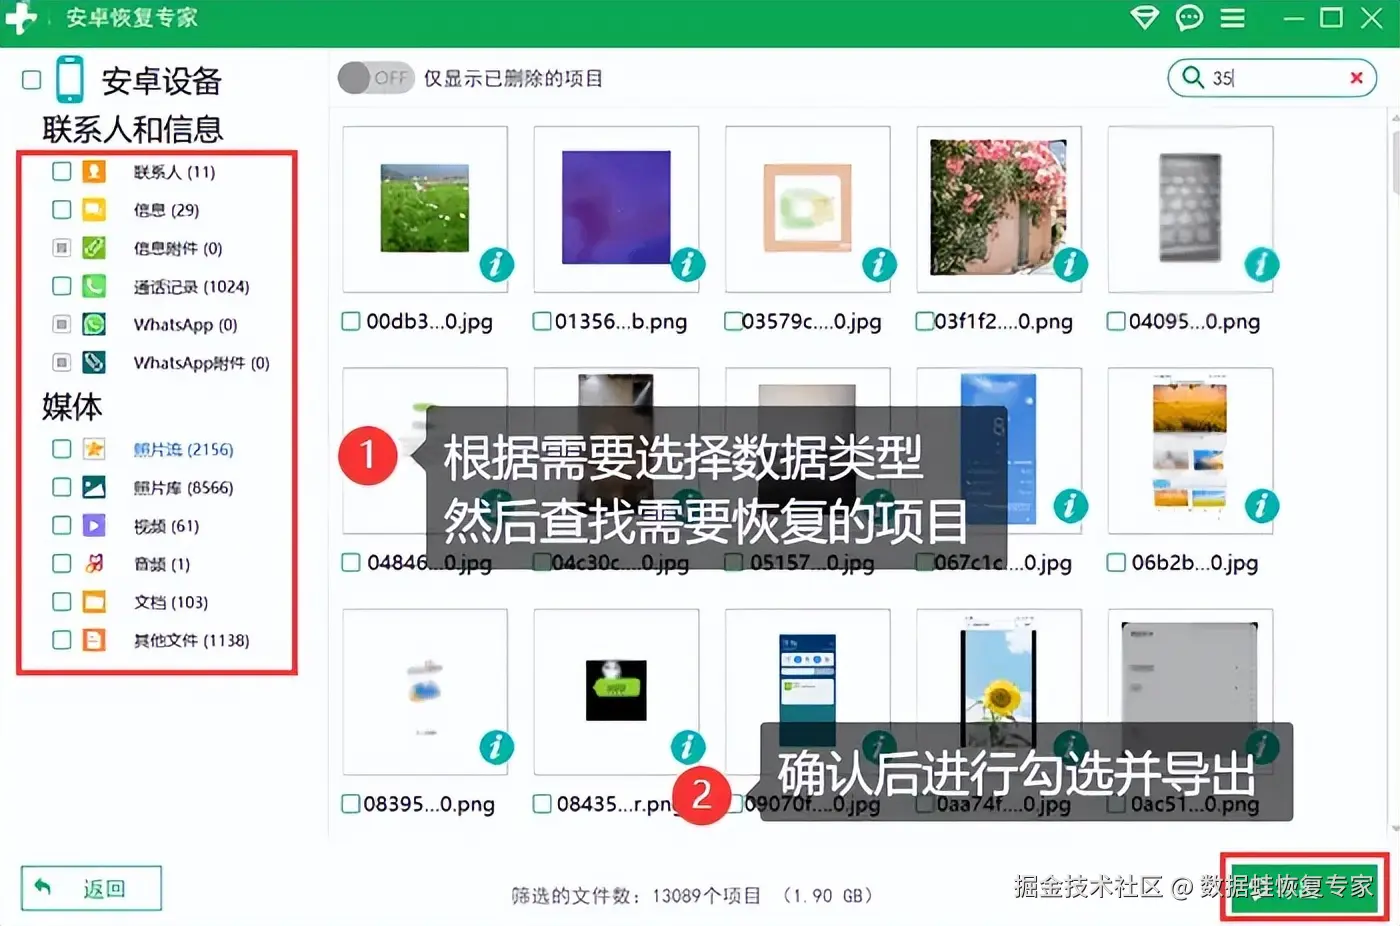Click the folder icon beside 文档
This screenshot has width=1400, height=926.
94,601
